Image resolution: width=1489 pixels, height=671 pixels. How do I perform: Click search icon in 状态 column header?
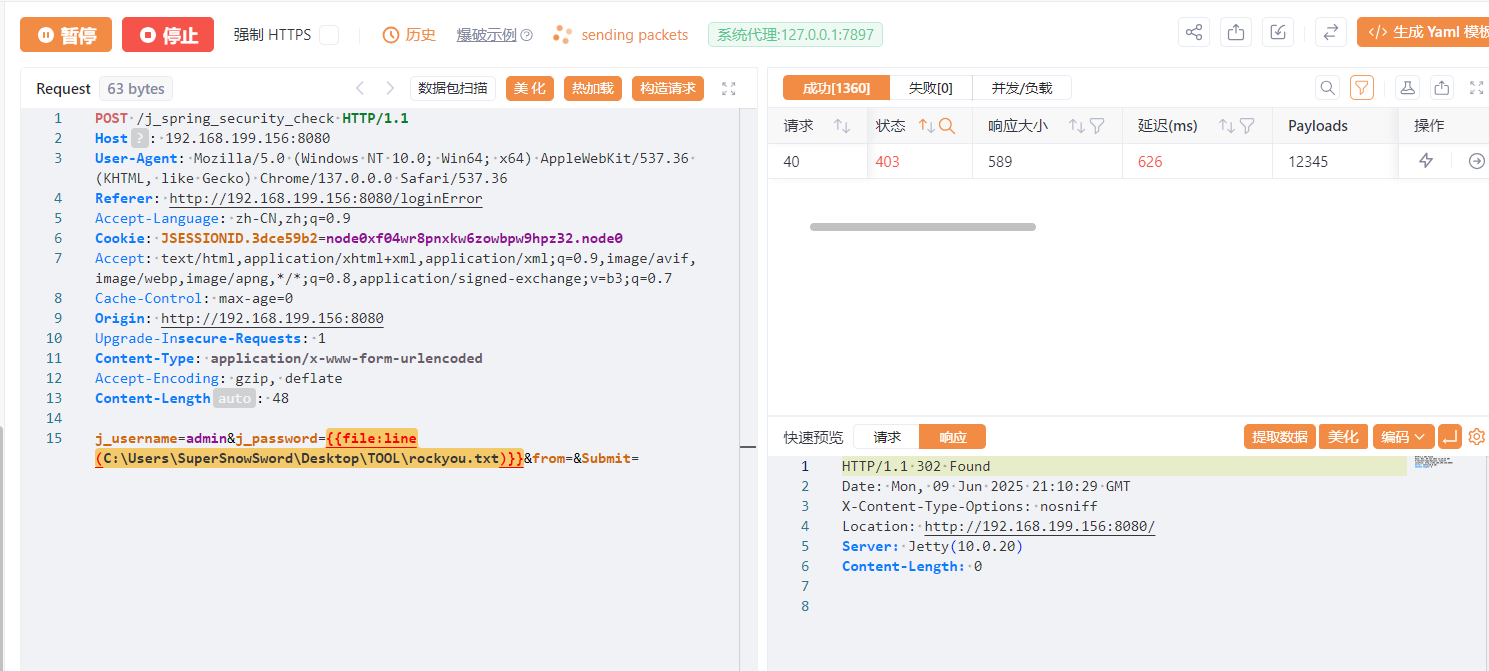(x=947, y=126)
